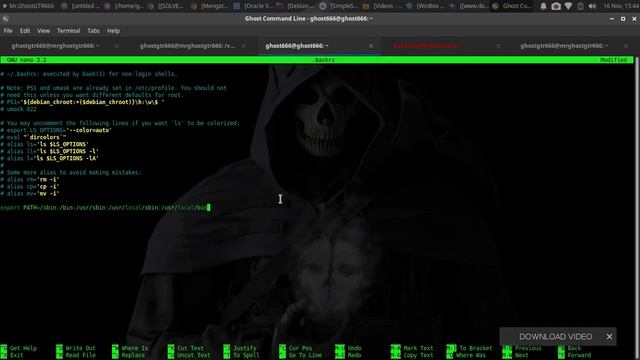Switch to the red-titled terminal tab
640x360 pixels.
[x=426, y=46]
